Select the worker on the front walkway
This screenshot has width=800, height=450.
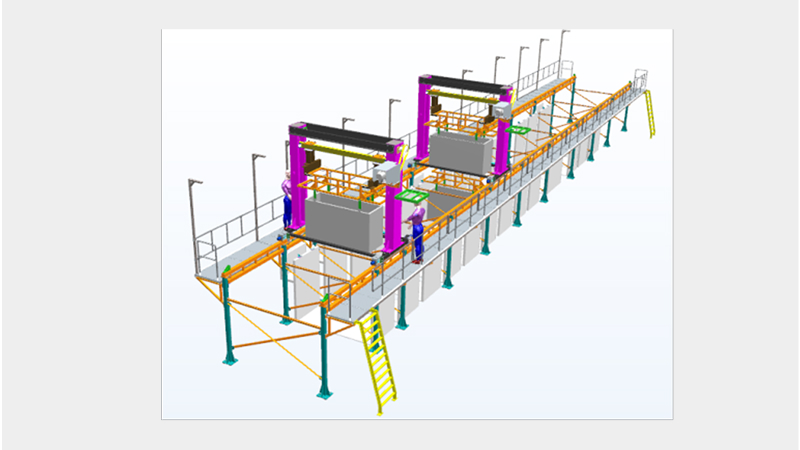pyautogui.click(x=417, y=235)
